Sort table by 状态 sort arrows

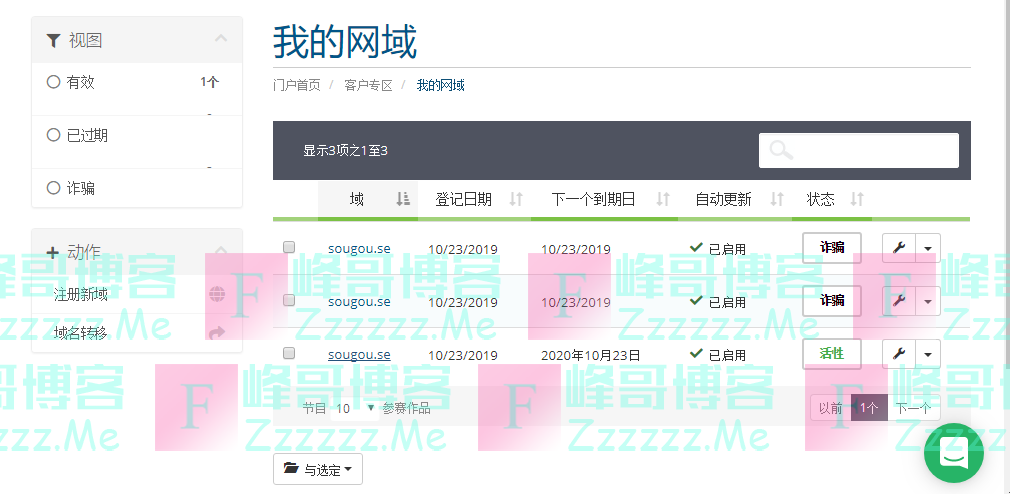[856, 200]
